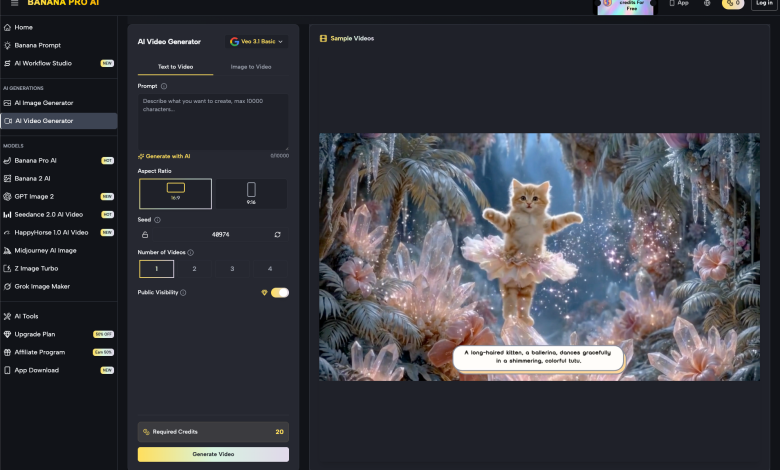Click the Banana Pro AI logo

[x=63, y=3]
